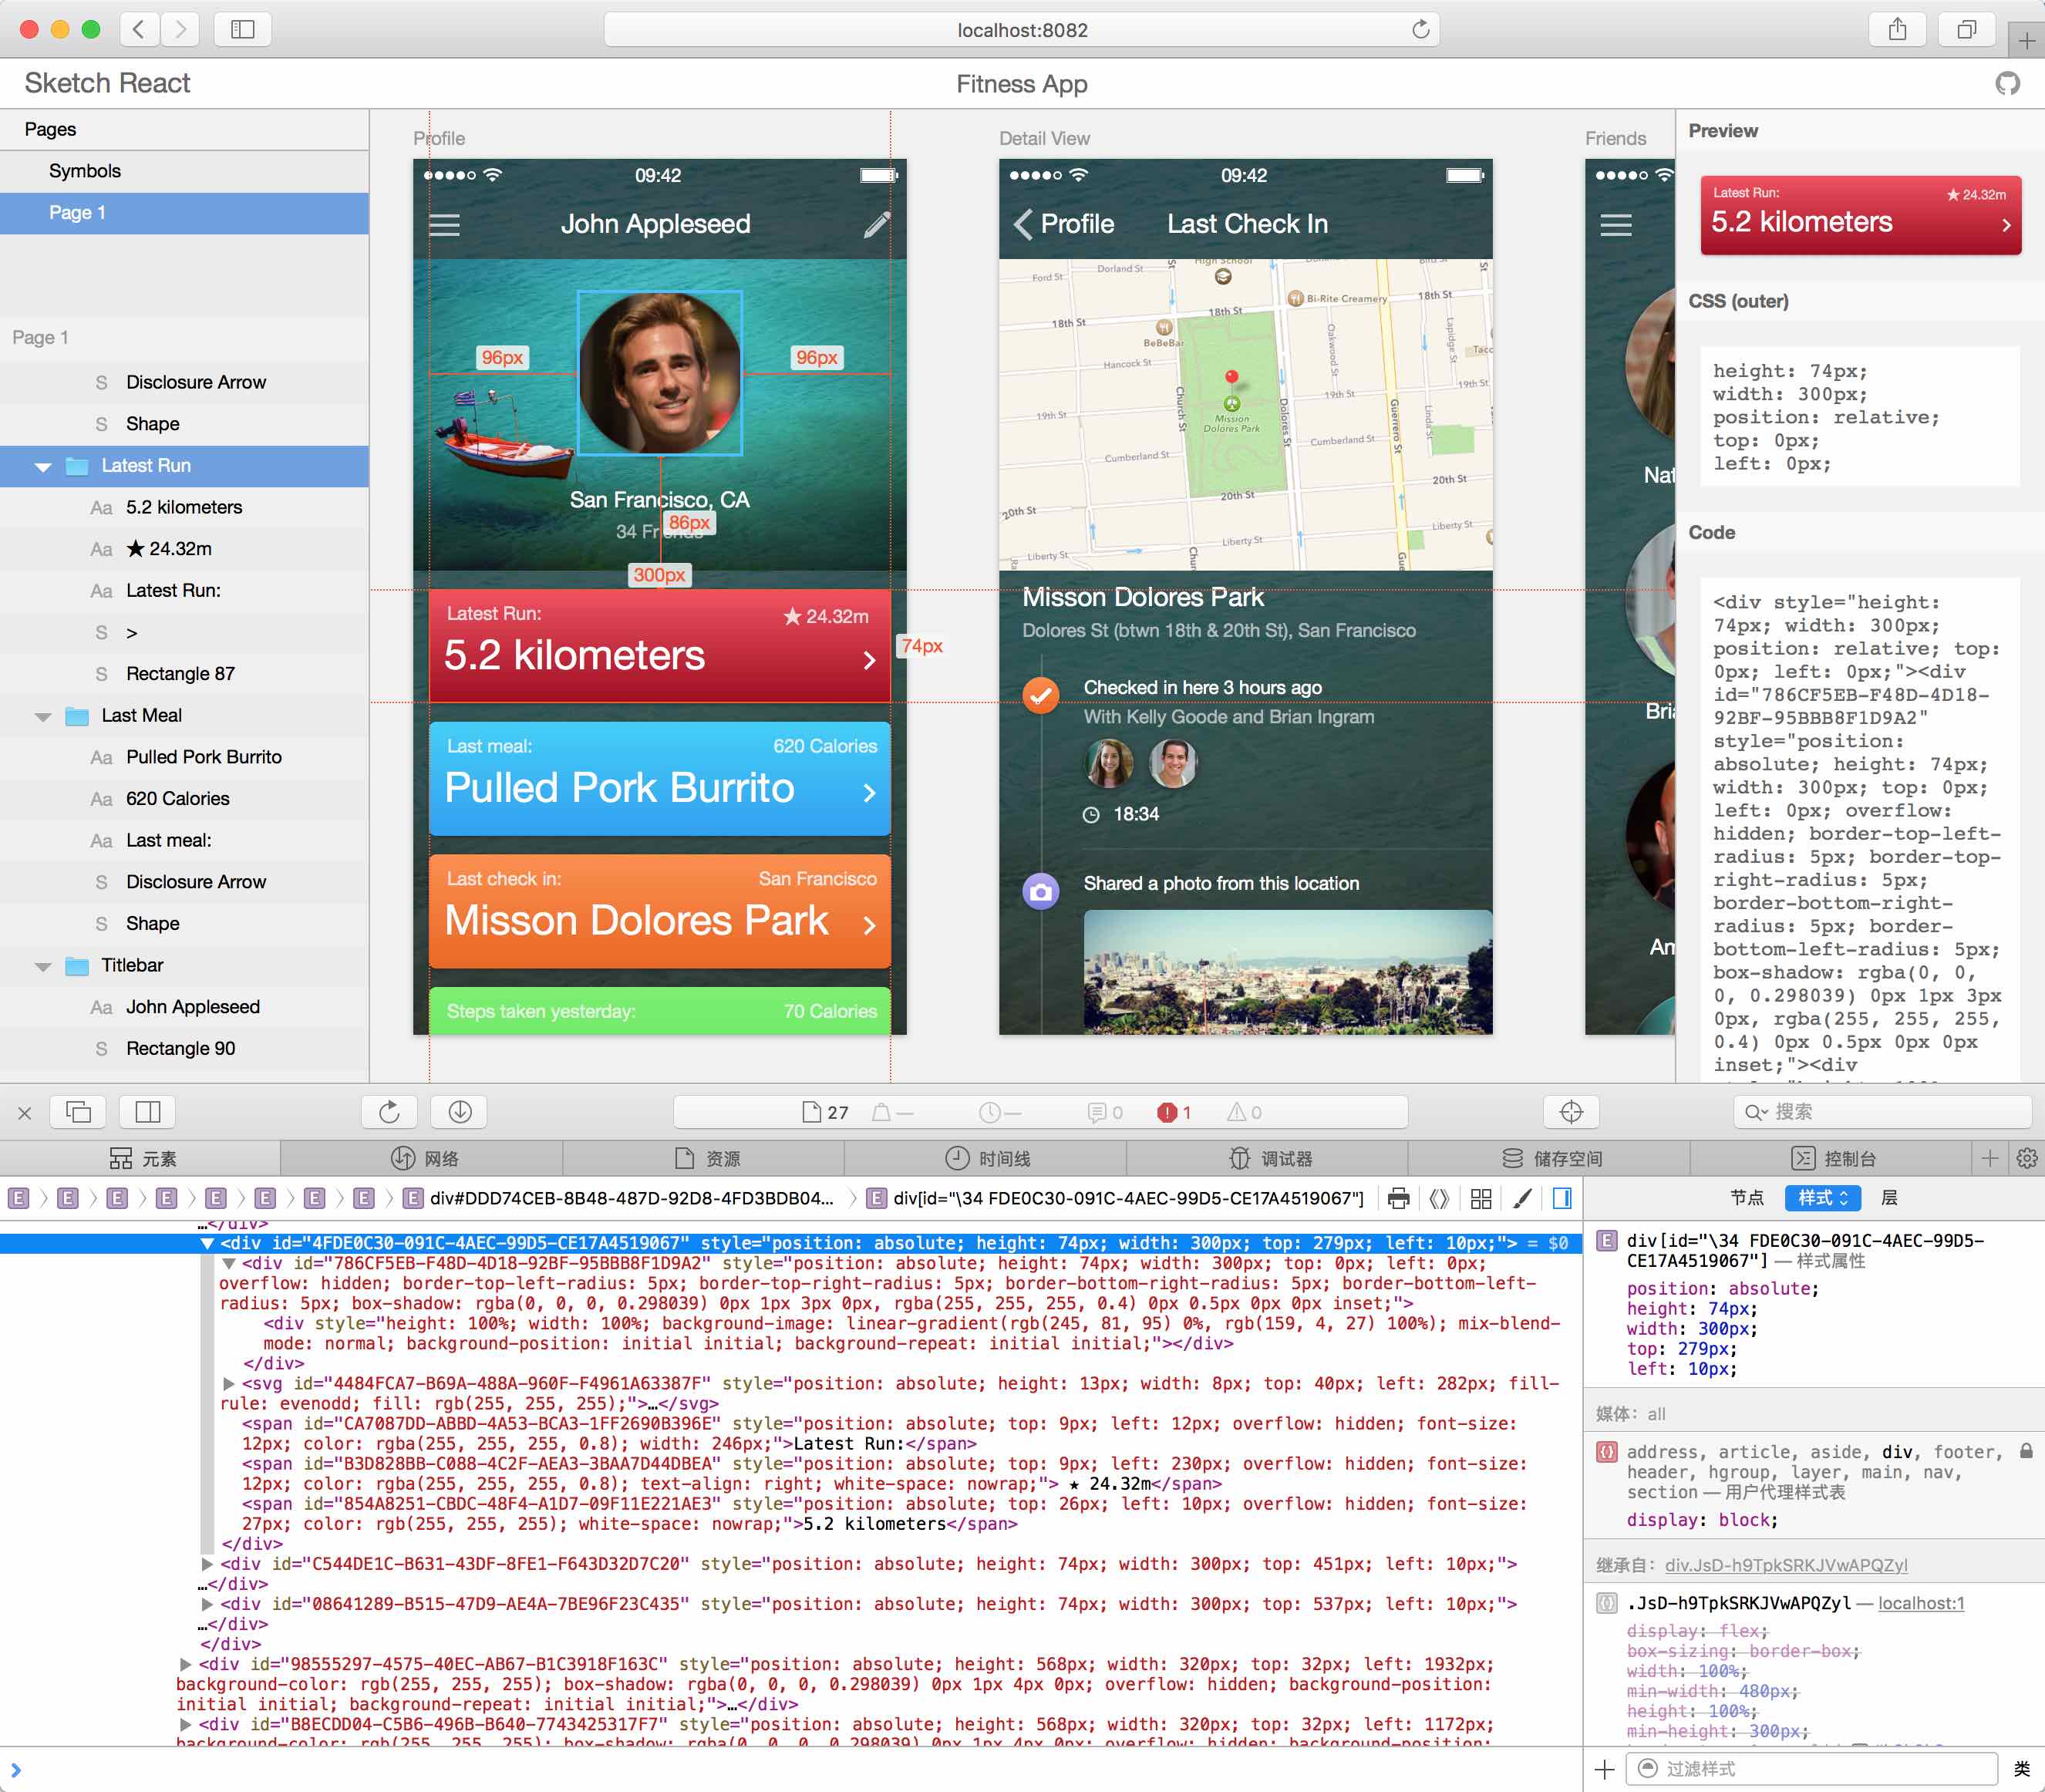This screenshot has width=2045, height=1792.
Task: Open the web inspector settings gear
Action: click(2027, 1158)
